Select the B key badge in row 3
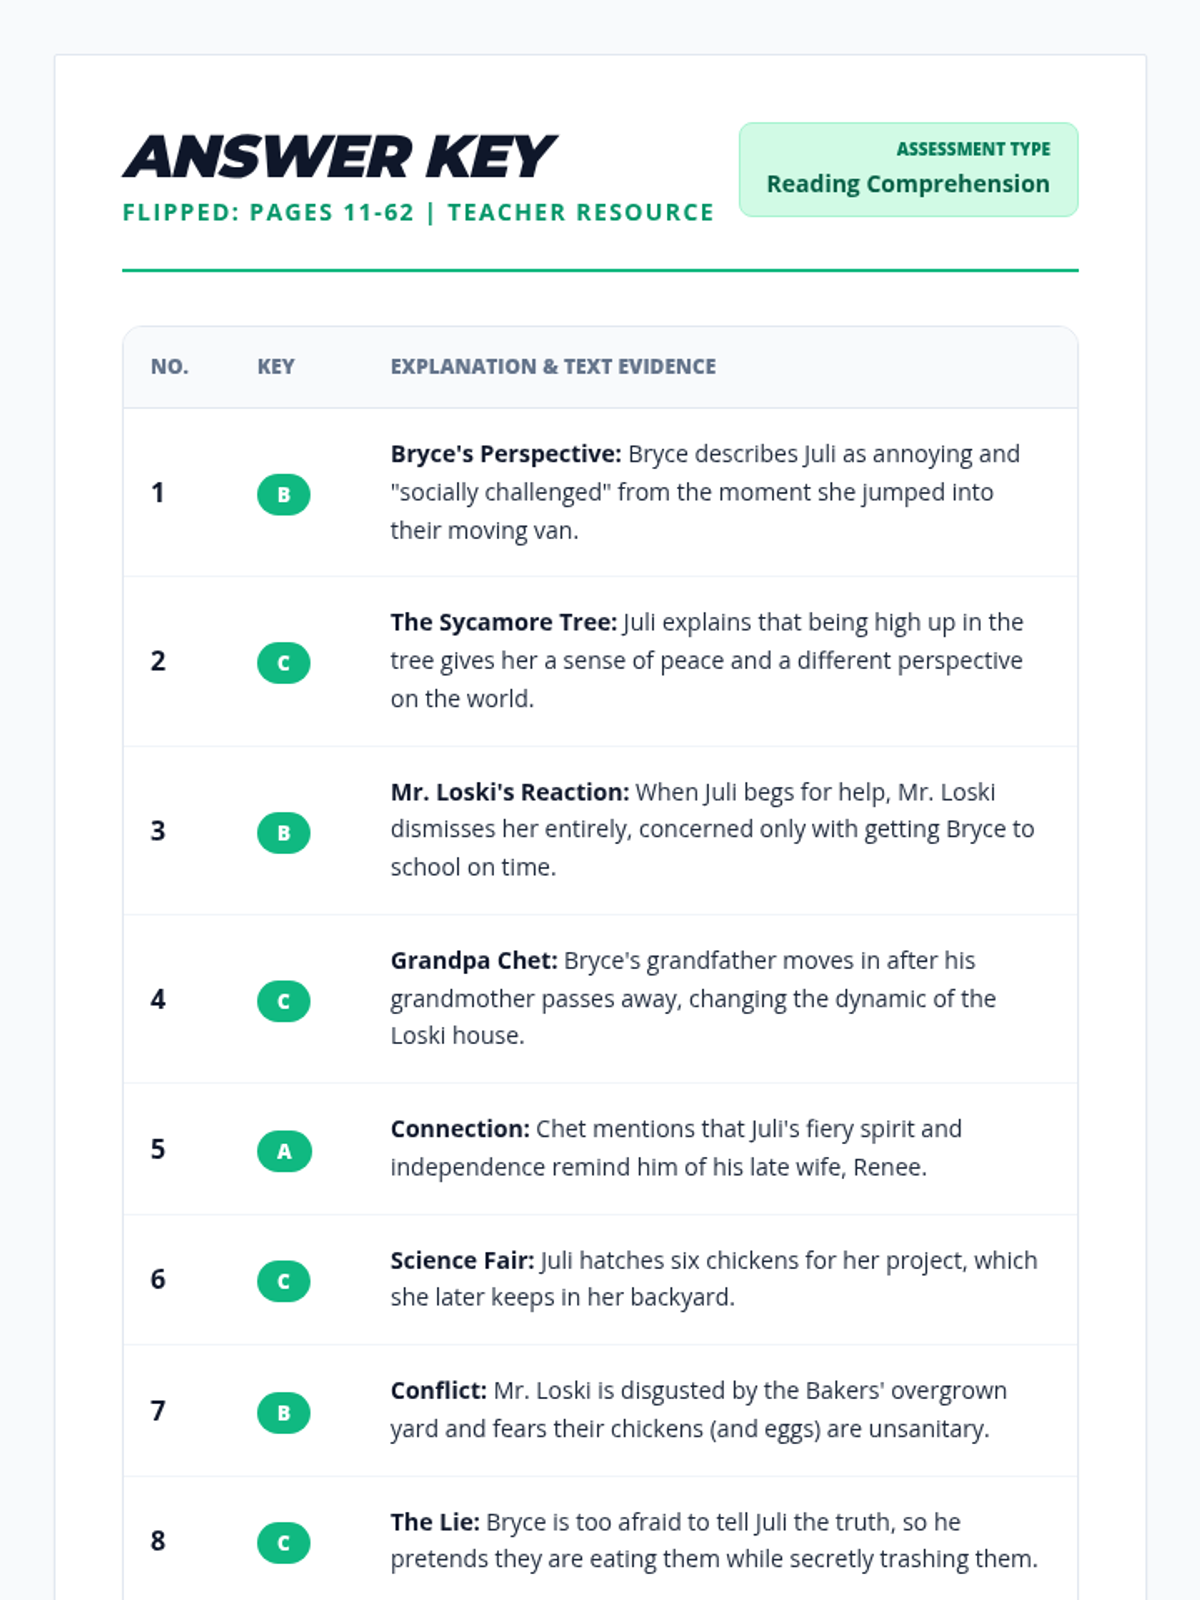The image size is (1200, 1600). pos(283,832)
